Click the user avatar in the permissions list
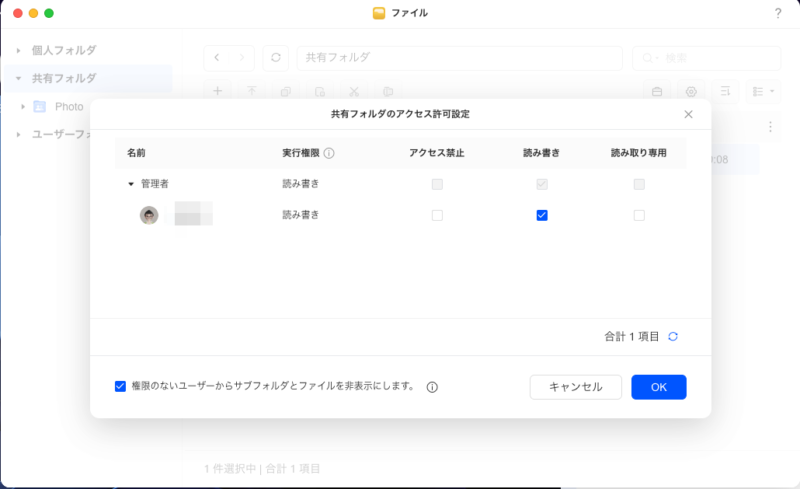This screenshot has height=489, width=800. click(x=149, y=215)
